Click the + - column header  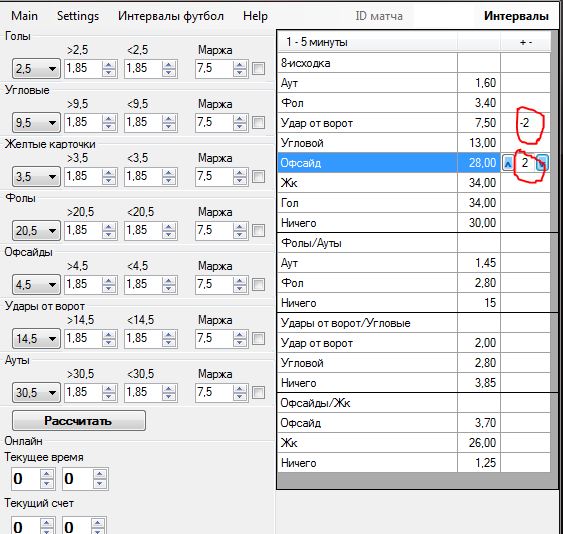tap(526, 42)
